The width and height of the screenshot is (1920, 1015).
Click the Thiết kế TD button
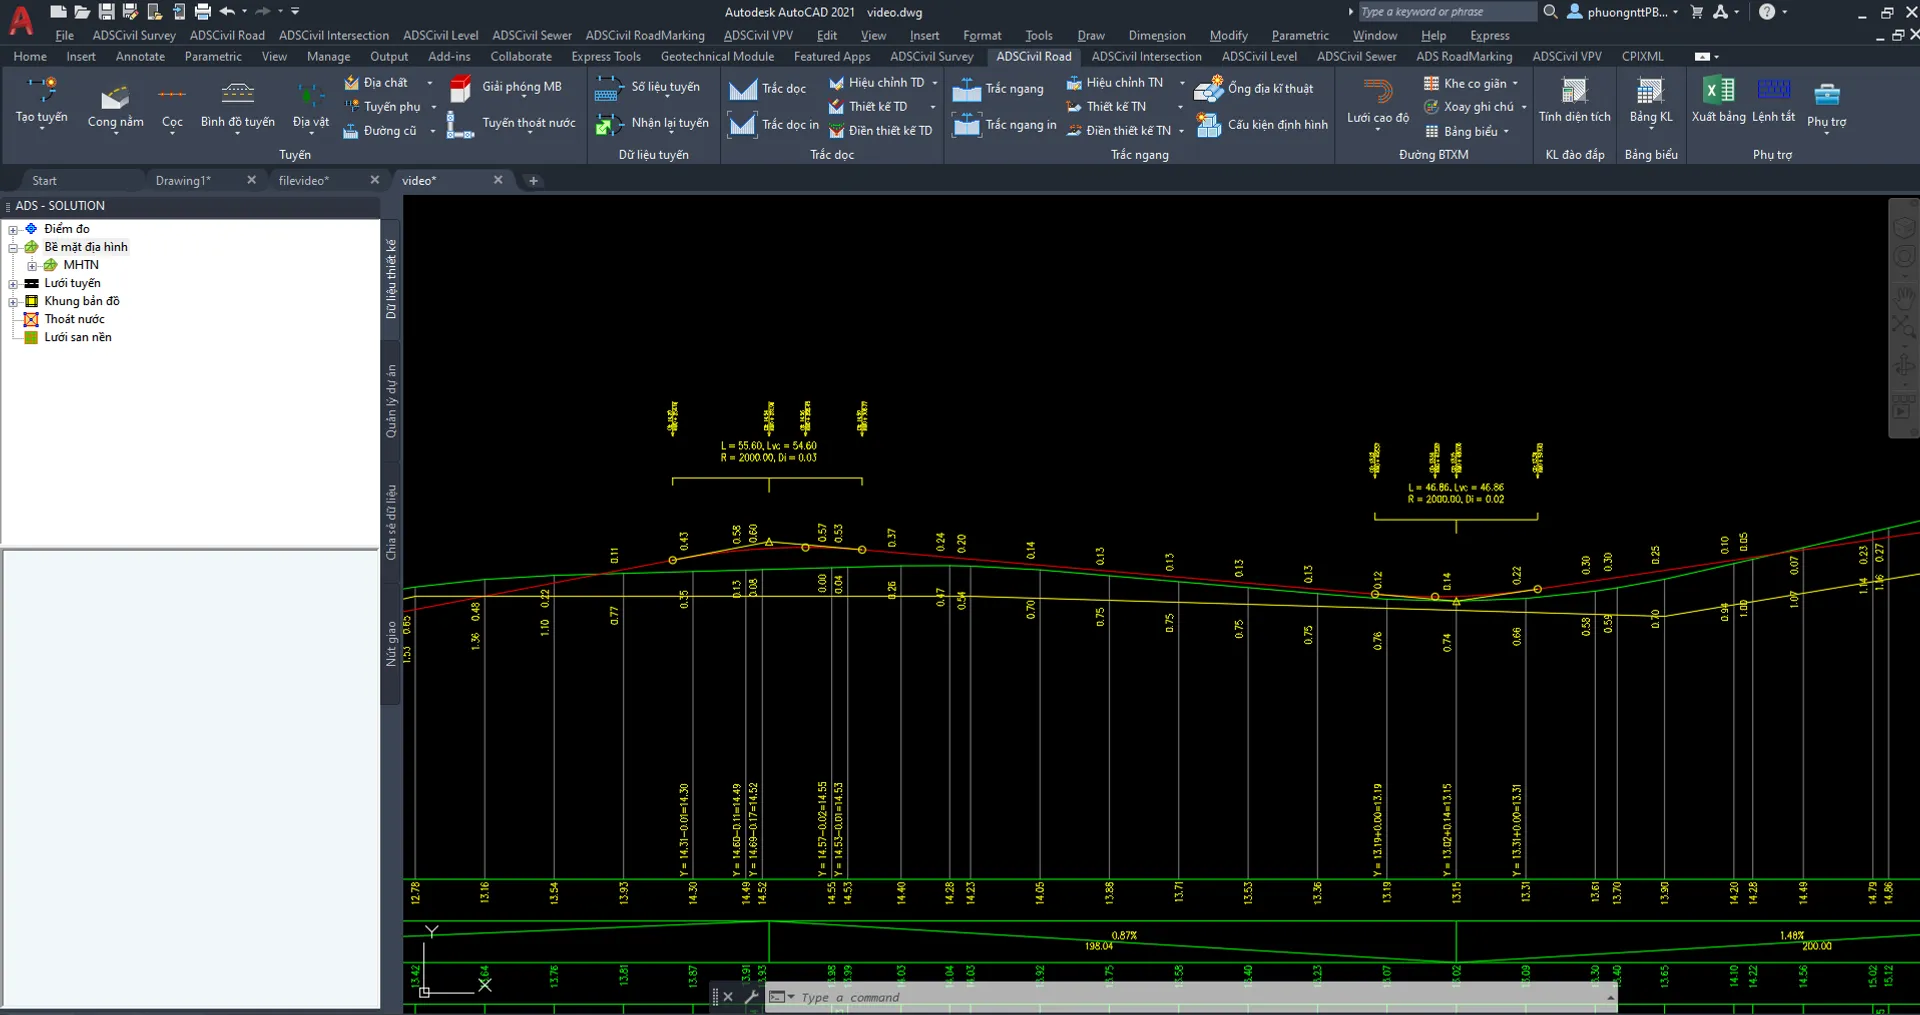pyautogui.click(x=868, y=107)
